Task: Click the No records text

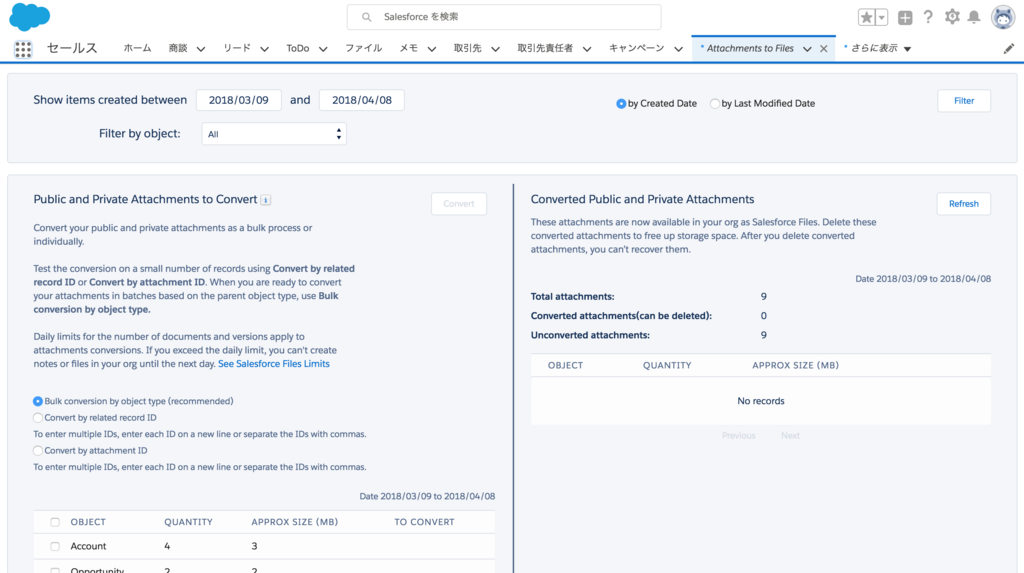Action: (761, 401)
